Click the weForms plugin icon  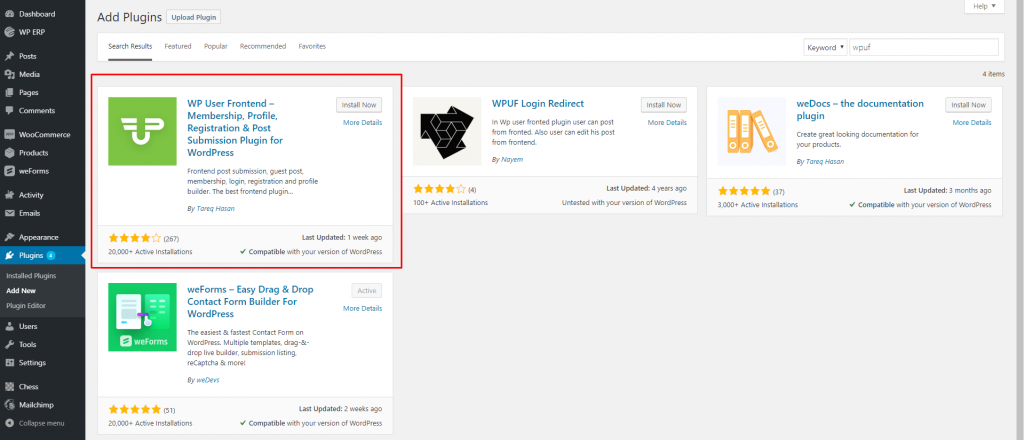point(141,317)
